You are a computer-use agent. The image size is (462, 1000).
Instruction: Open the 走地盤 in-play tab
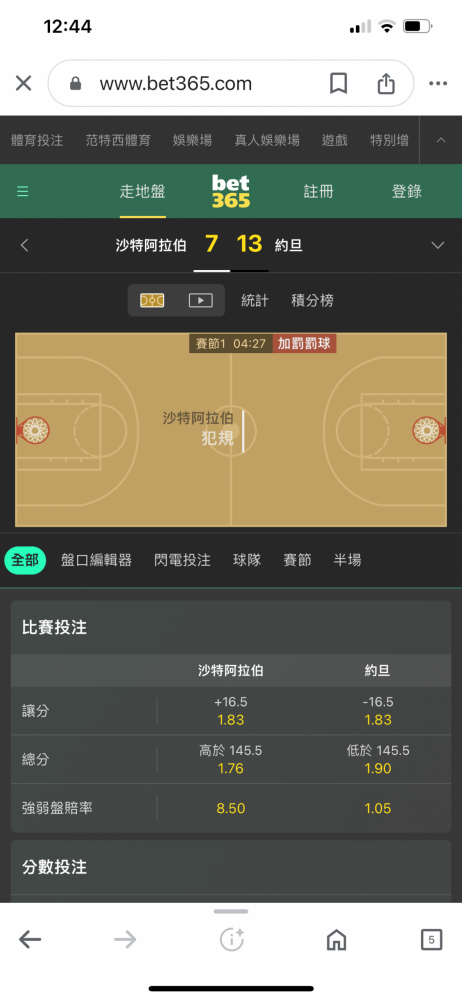(142, 191)
